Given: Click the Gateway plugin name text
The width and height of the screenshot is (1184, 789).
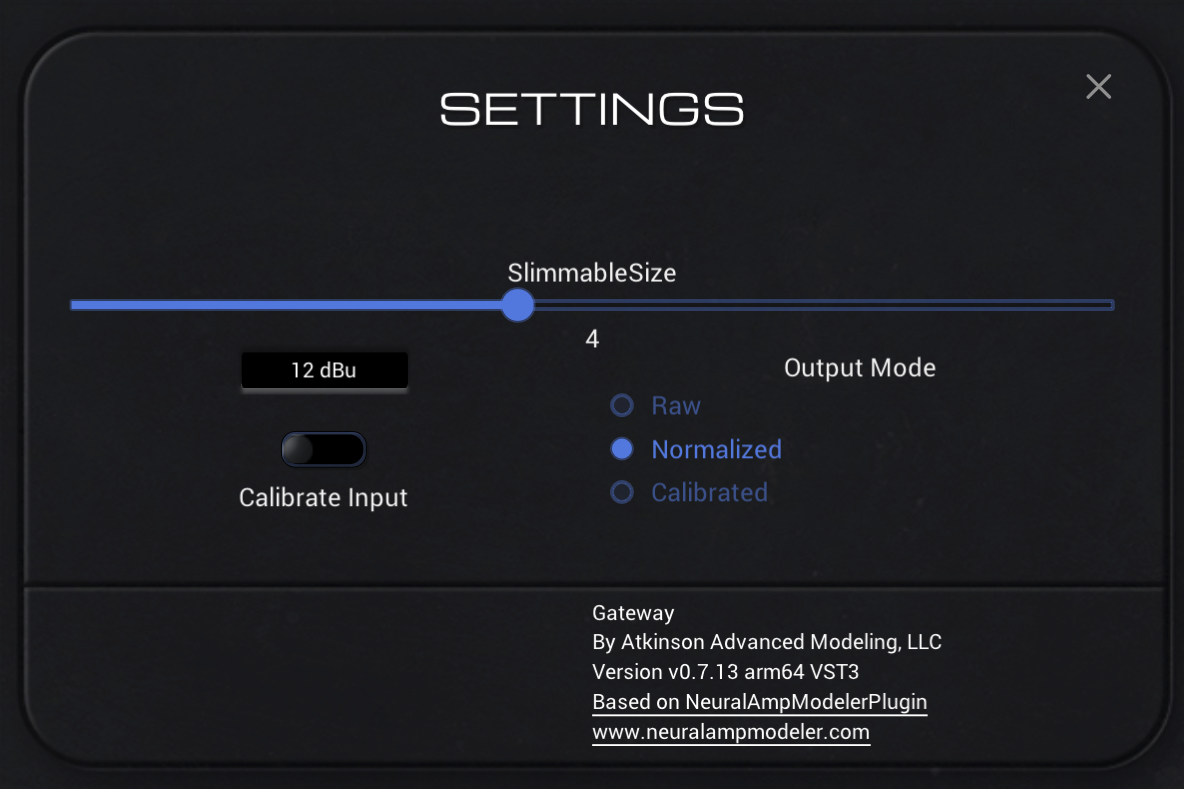Looking at the screenshot, I should pos(633,613).
